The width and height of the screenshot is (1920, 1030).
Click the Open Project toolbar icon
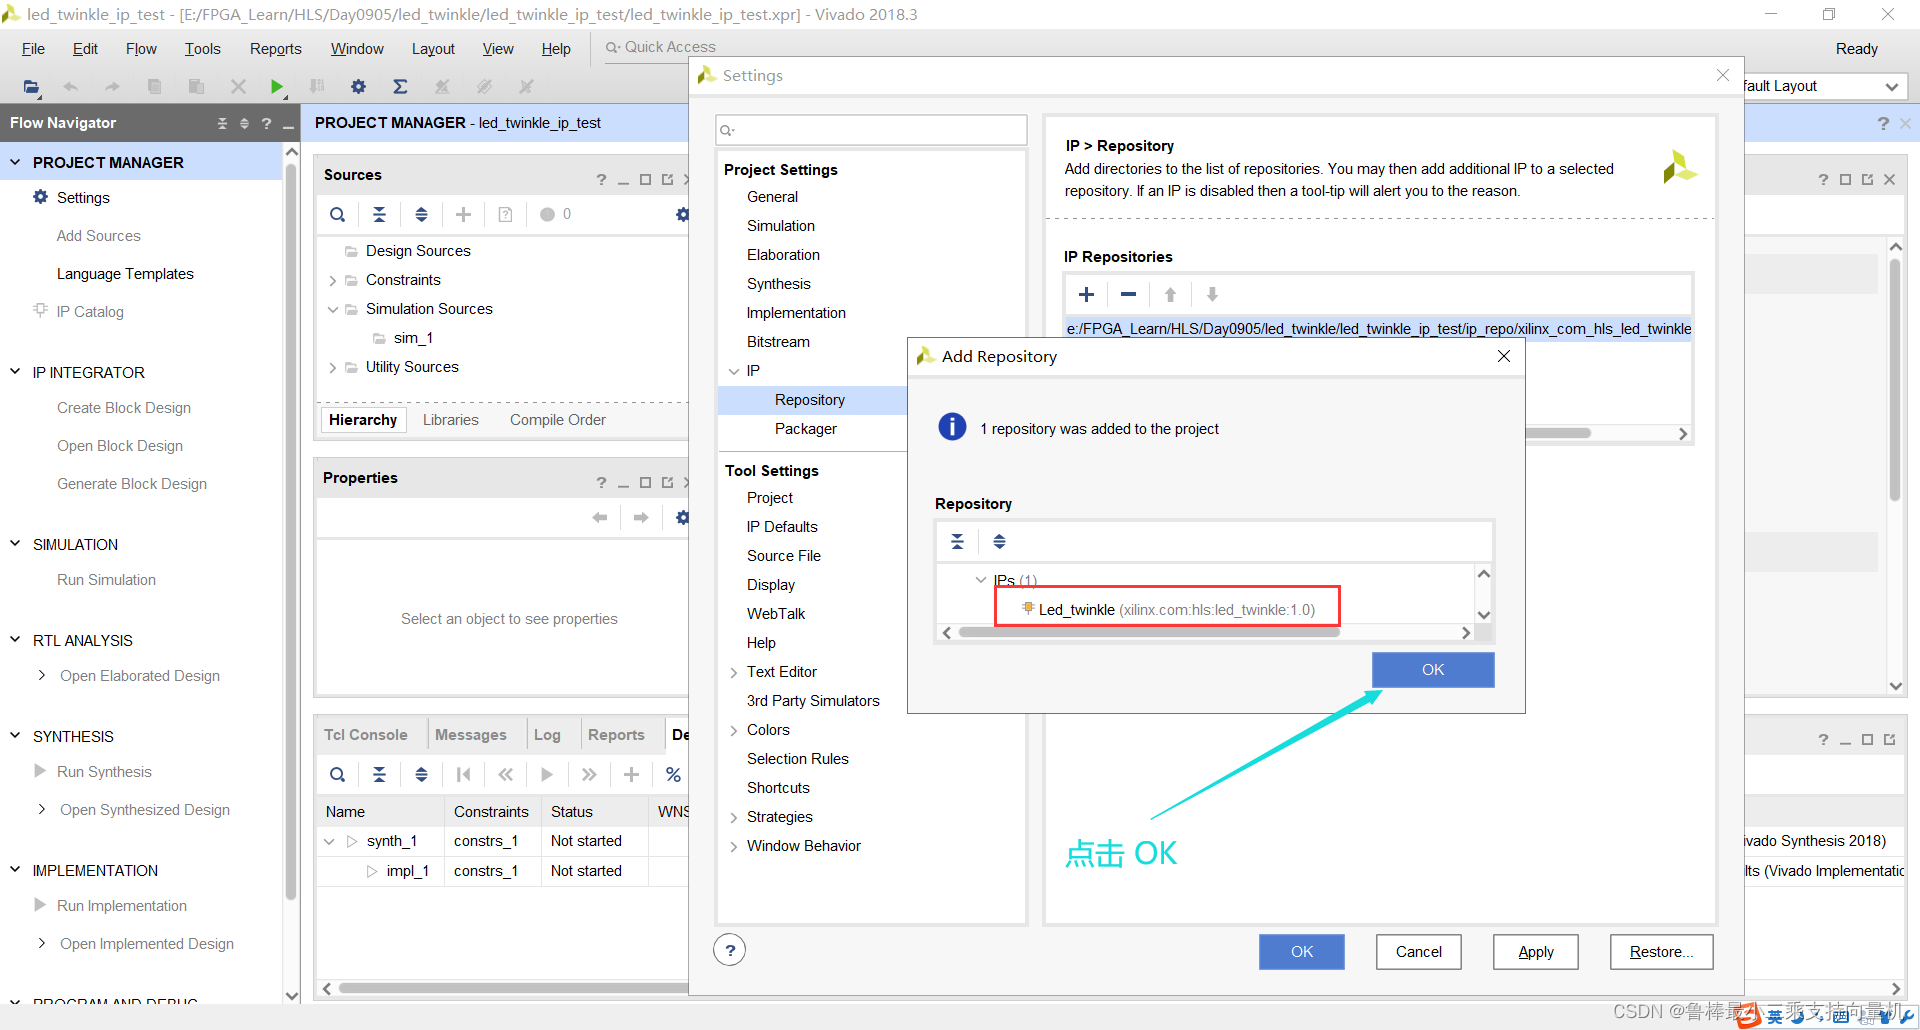pos(32,87)
